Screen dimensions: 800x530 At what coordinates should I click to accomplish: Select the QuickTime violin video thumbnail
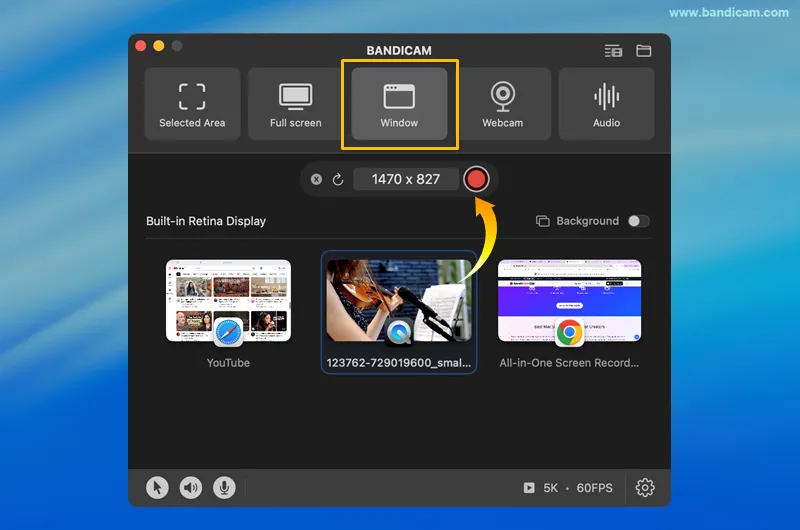pos(399,301)
